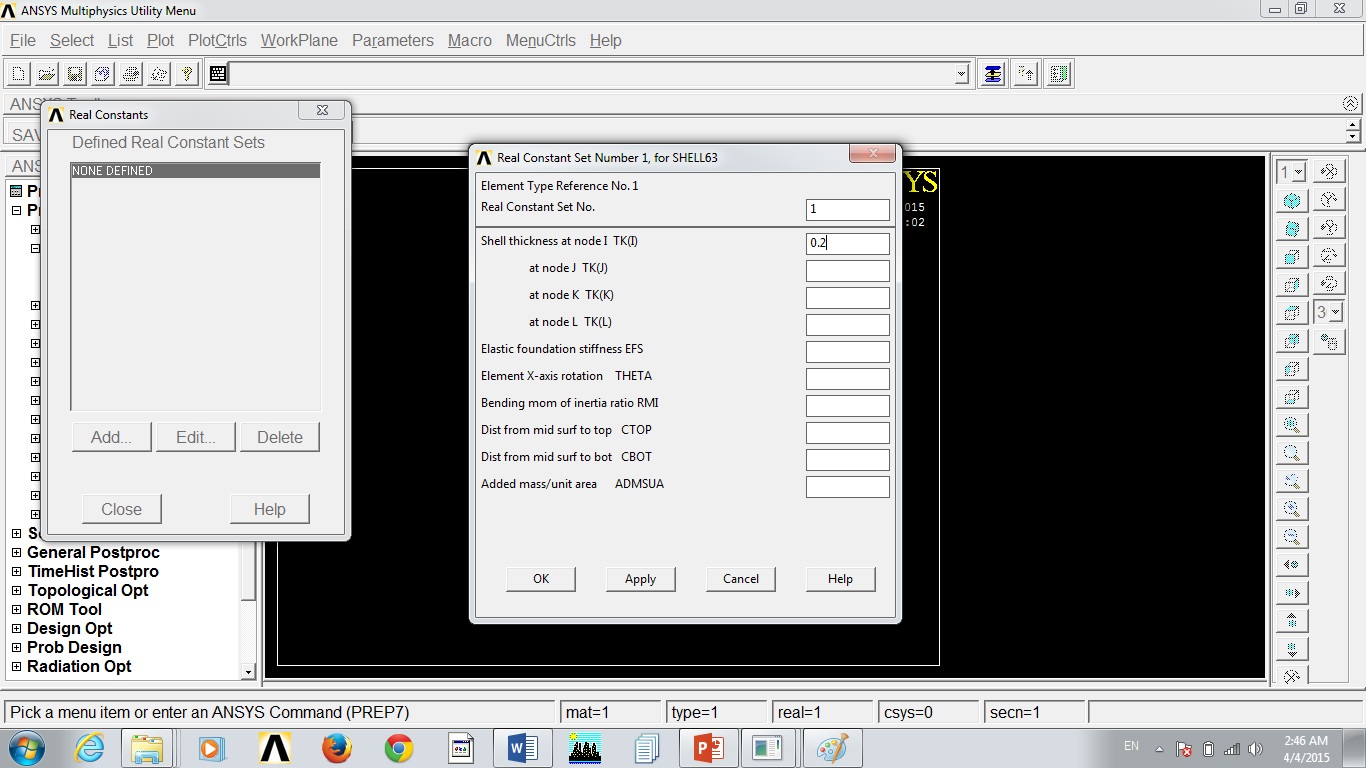This screenshot has width=1366, height=768.
Task: Open the File menu
Action: pos(23,41)
